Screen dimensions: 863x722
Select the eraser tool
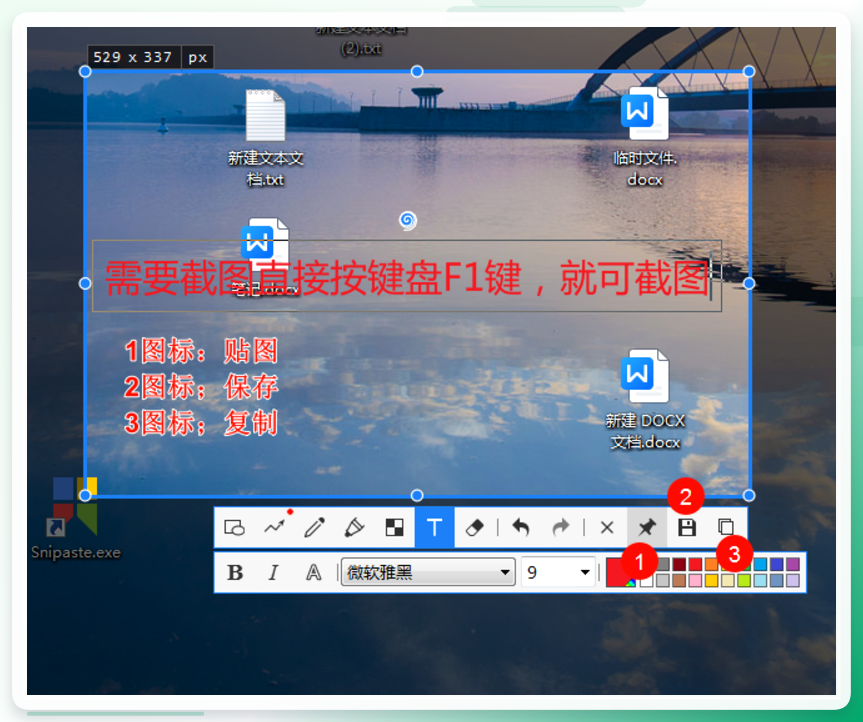474,528
